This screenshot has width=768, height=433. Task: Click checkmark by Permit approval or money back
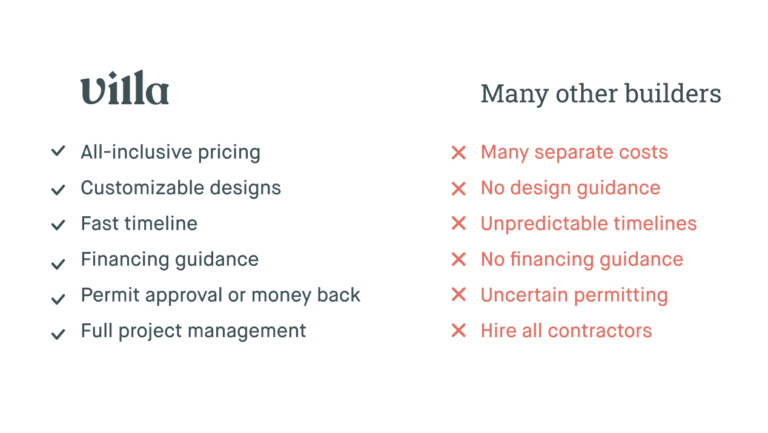(x=58, y=299)
